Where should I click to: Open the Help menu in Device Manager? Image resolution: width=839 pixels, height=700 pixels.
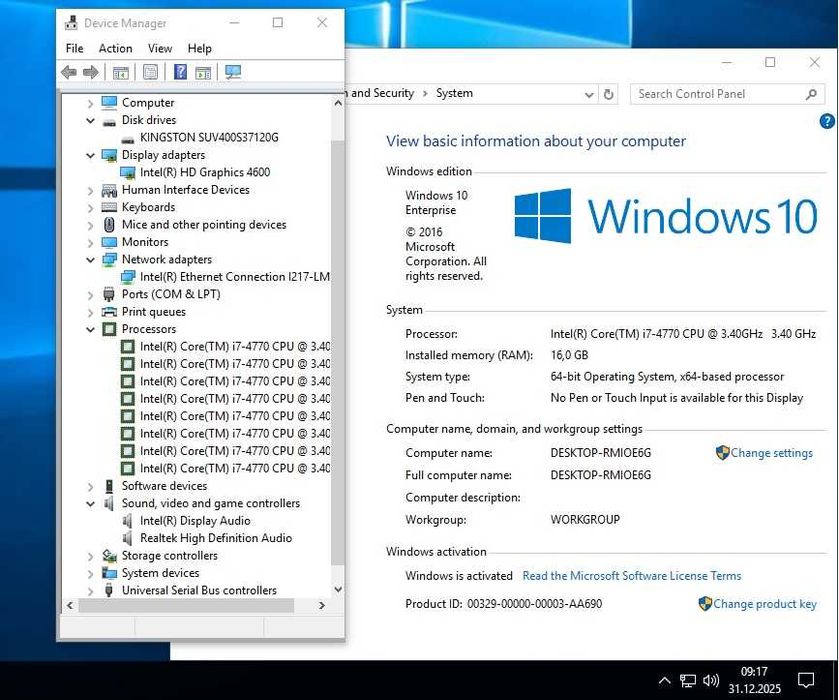199,48
